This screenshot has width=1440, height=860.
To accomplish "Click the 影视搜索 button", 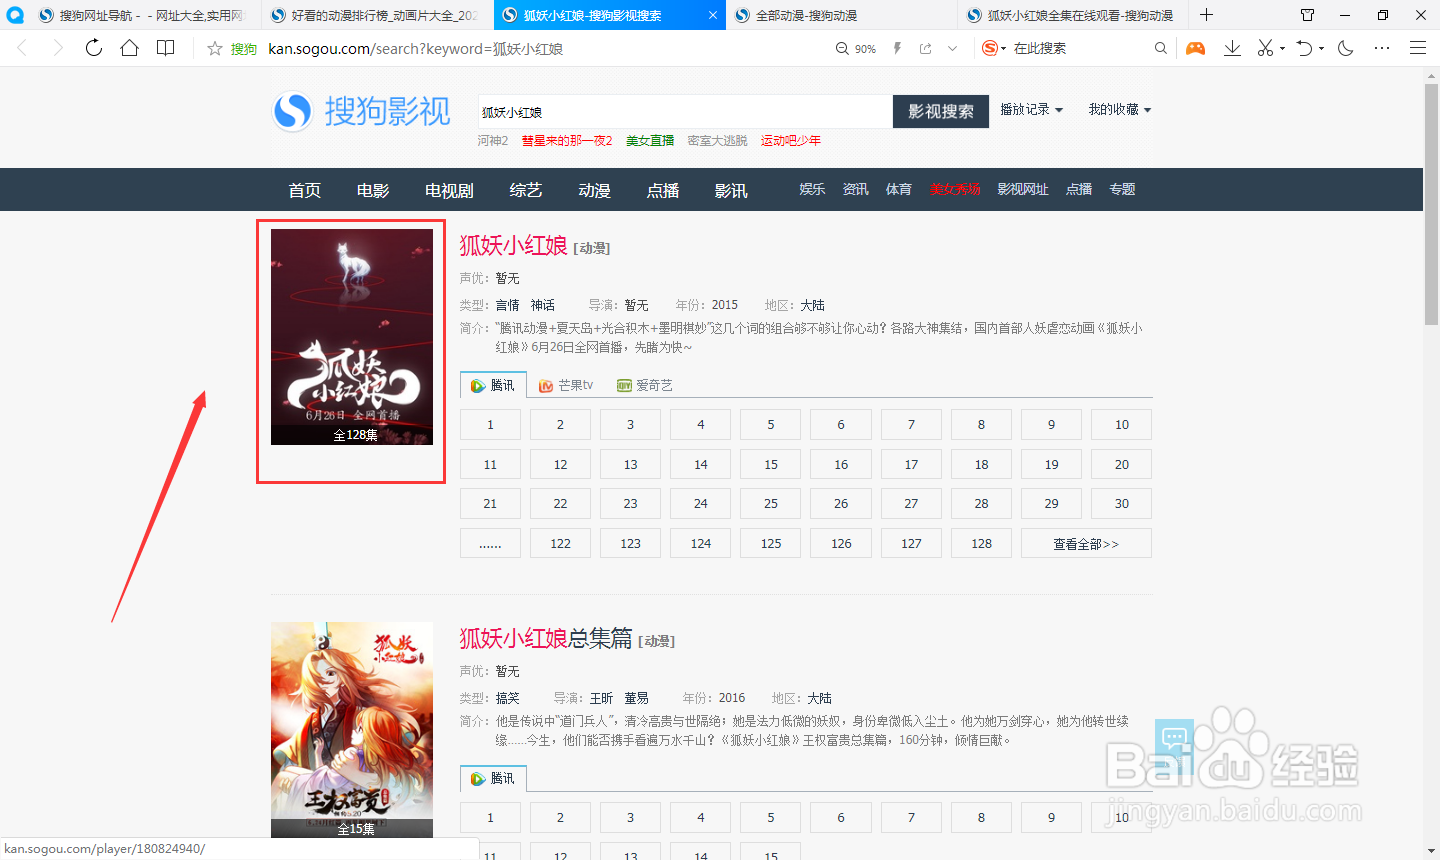I will [940, 112].
